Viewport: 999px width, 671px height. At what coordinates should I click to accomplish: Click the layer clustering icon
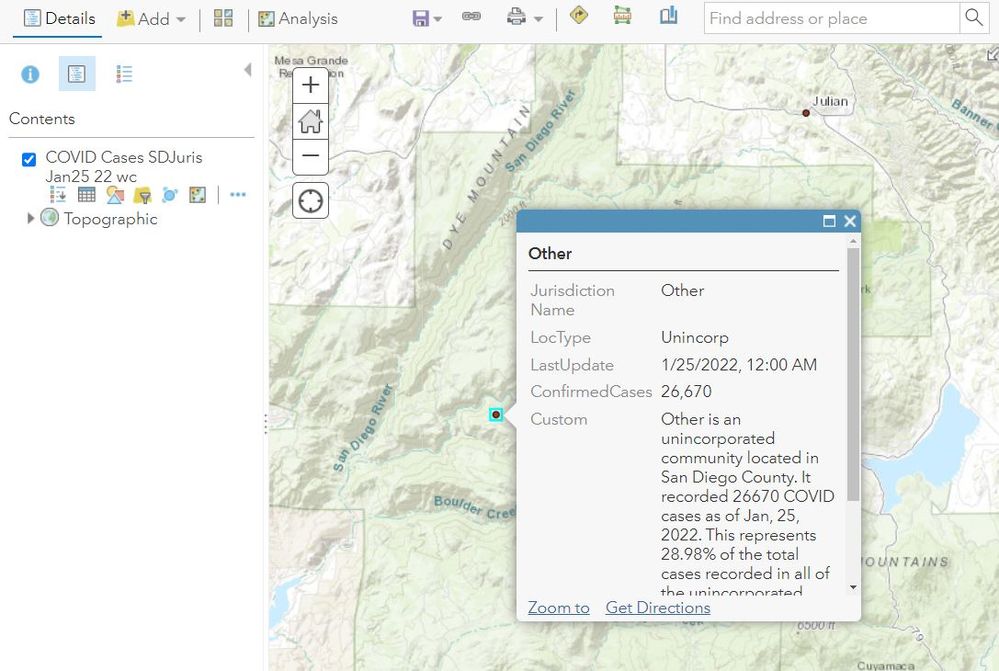(169, 195)
